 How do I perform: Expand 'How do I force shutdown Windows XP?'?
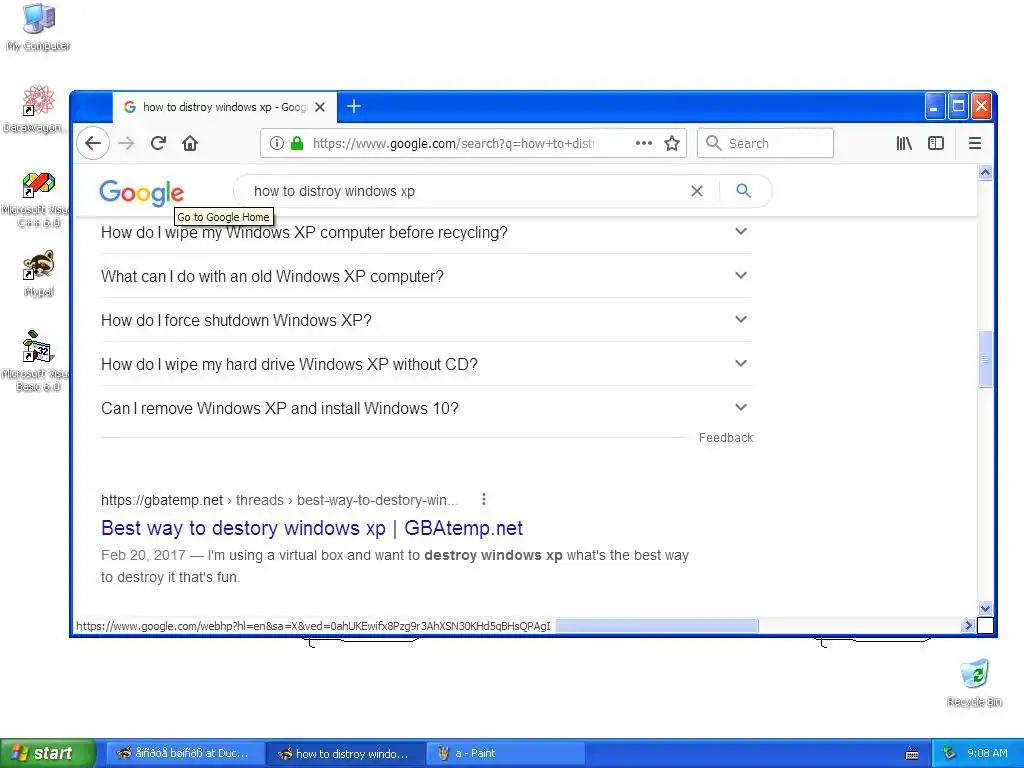pyautogui.click(x=426, y=320)
